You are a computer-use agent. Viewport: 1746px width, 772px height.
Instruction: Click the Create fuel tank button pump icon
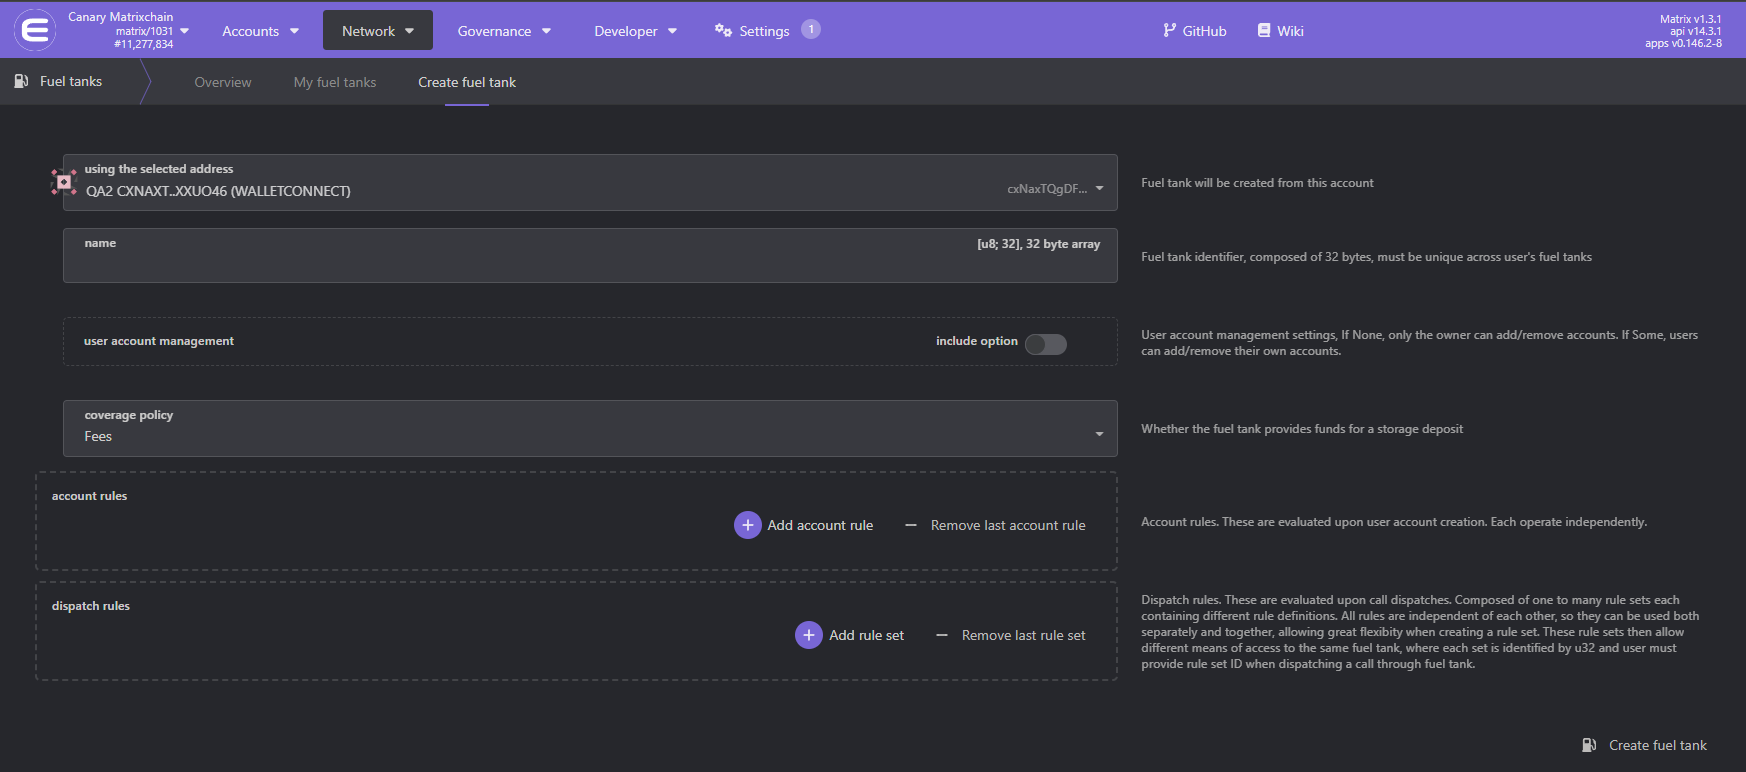[1589, 745]
